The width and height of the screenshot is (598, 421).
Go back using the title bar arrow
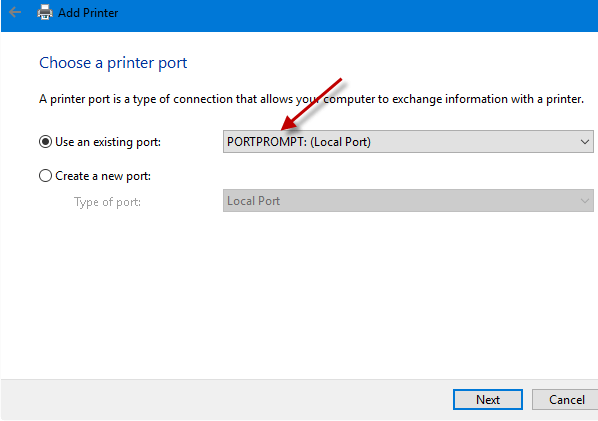(x=14, y=12)
